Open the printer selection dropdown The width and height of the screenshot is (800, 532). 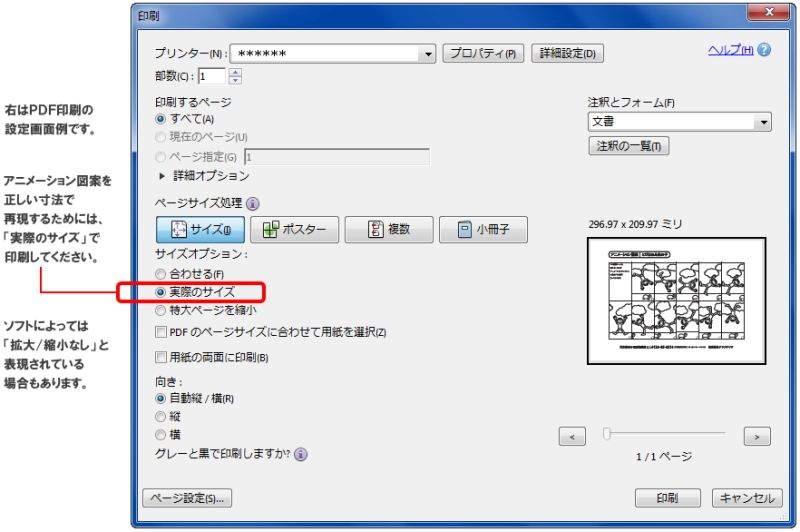pyautogui.click(x=429, y=54)
